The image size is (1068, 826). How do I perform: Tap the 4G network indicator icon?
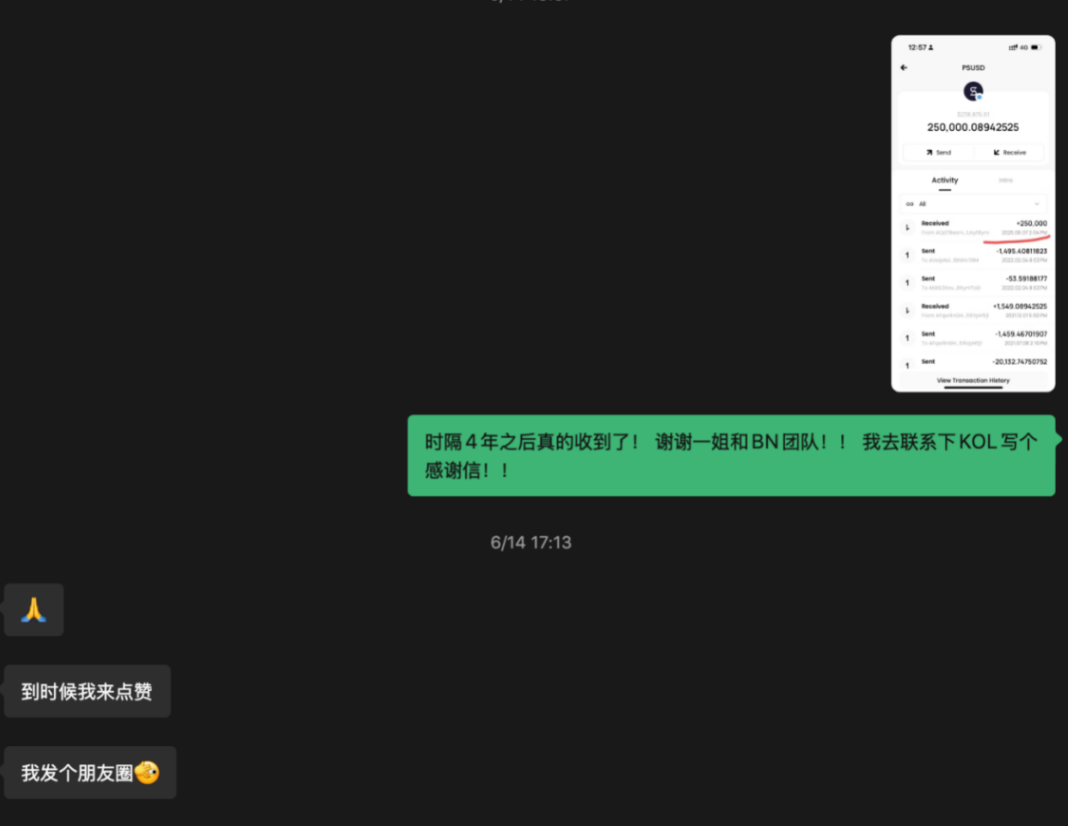tap(1023, 47)
